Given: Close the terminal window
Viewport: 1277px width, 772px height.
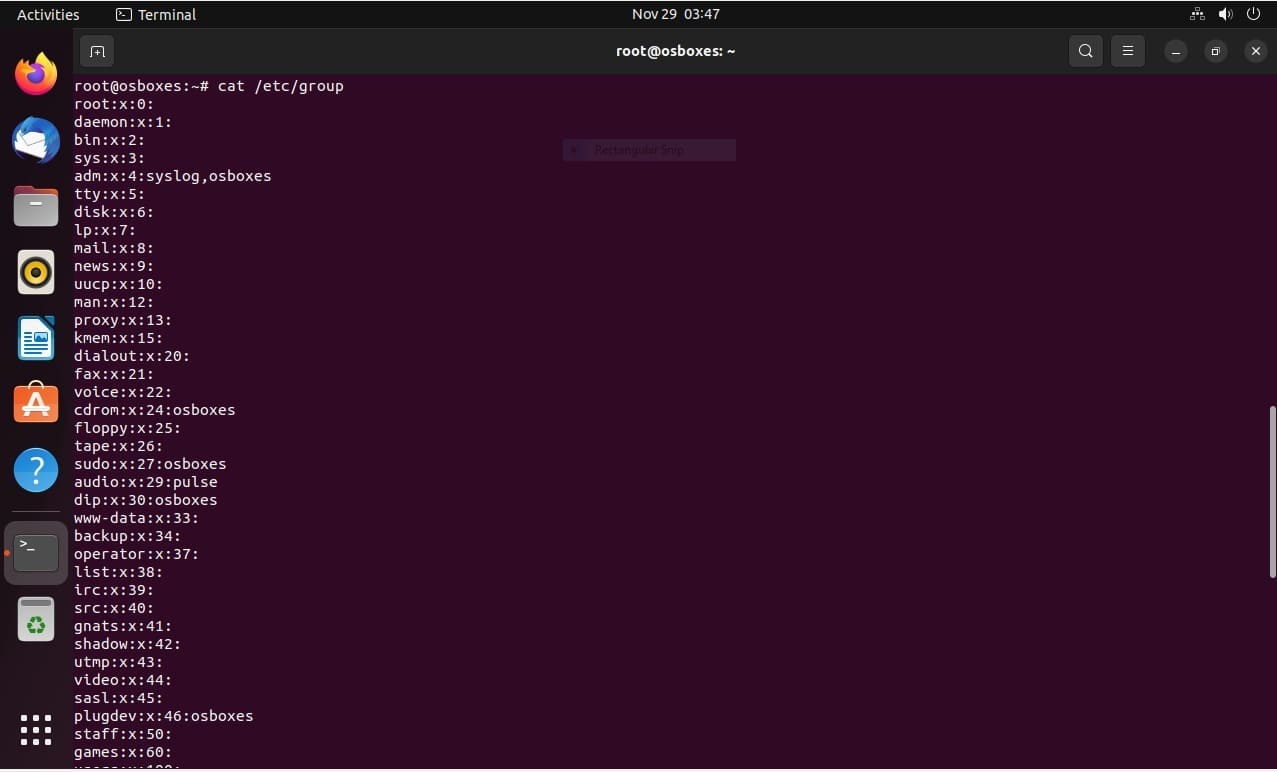Looking at the screenshot, I should (x=1256, y=51).
